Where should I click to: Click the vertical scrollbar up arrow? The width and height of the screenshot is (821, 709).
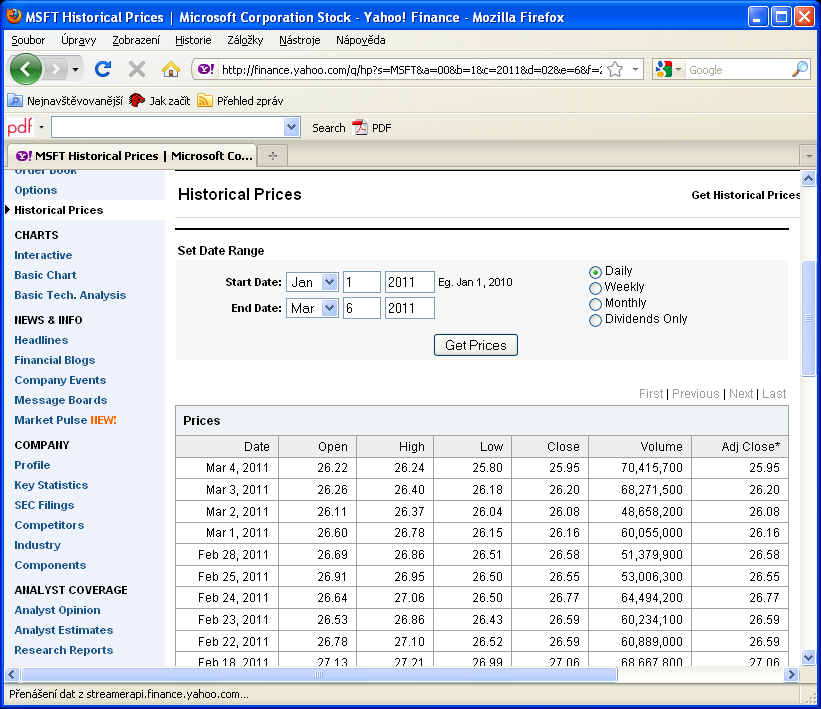click(808, 179)
